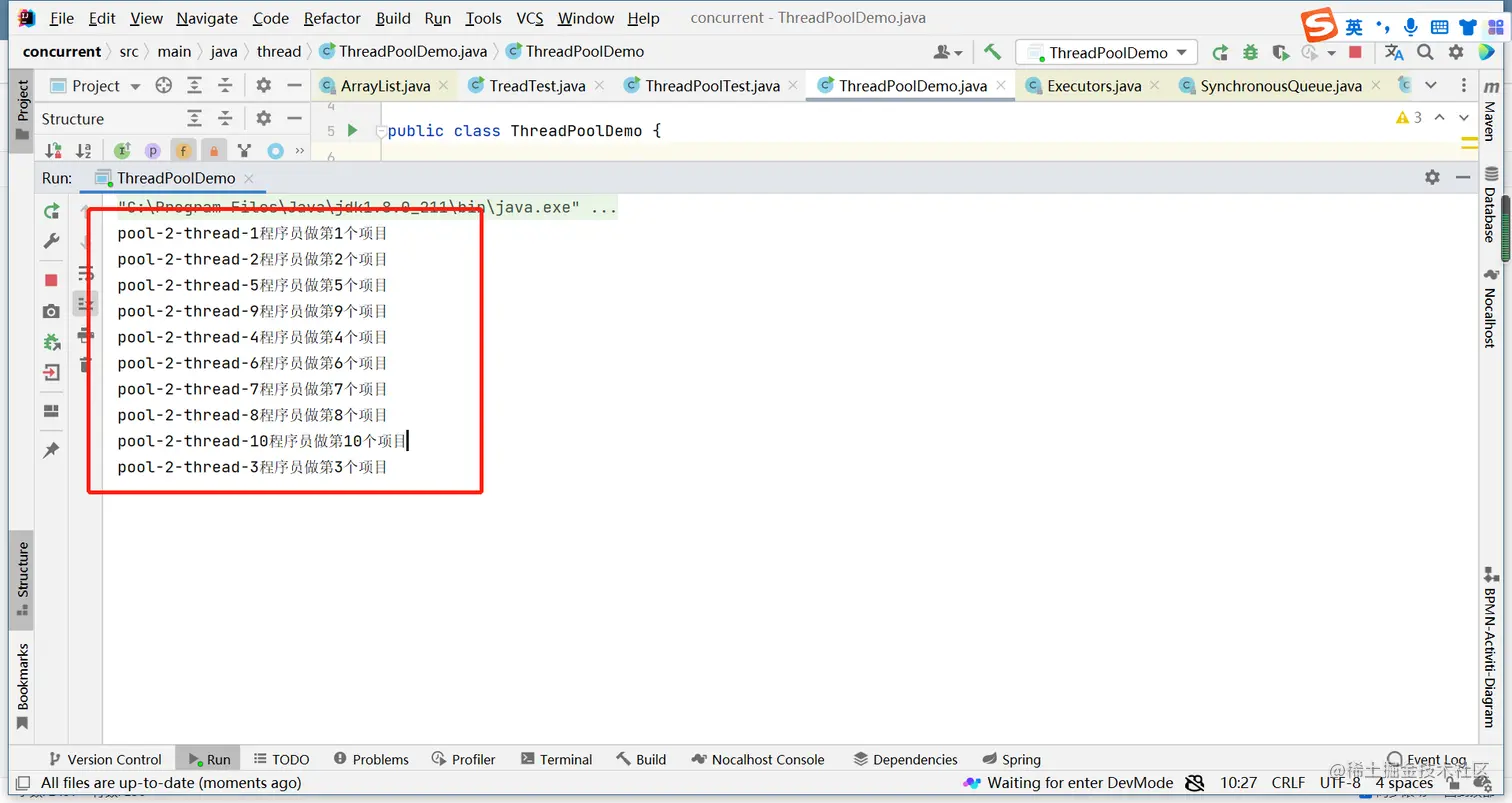Switch to Executors.java tab
Screen dimensions: 1512x803
pyautogui.click(x=1094, y=86)
